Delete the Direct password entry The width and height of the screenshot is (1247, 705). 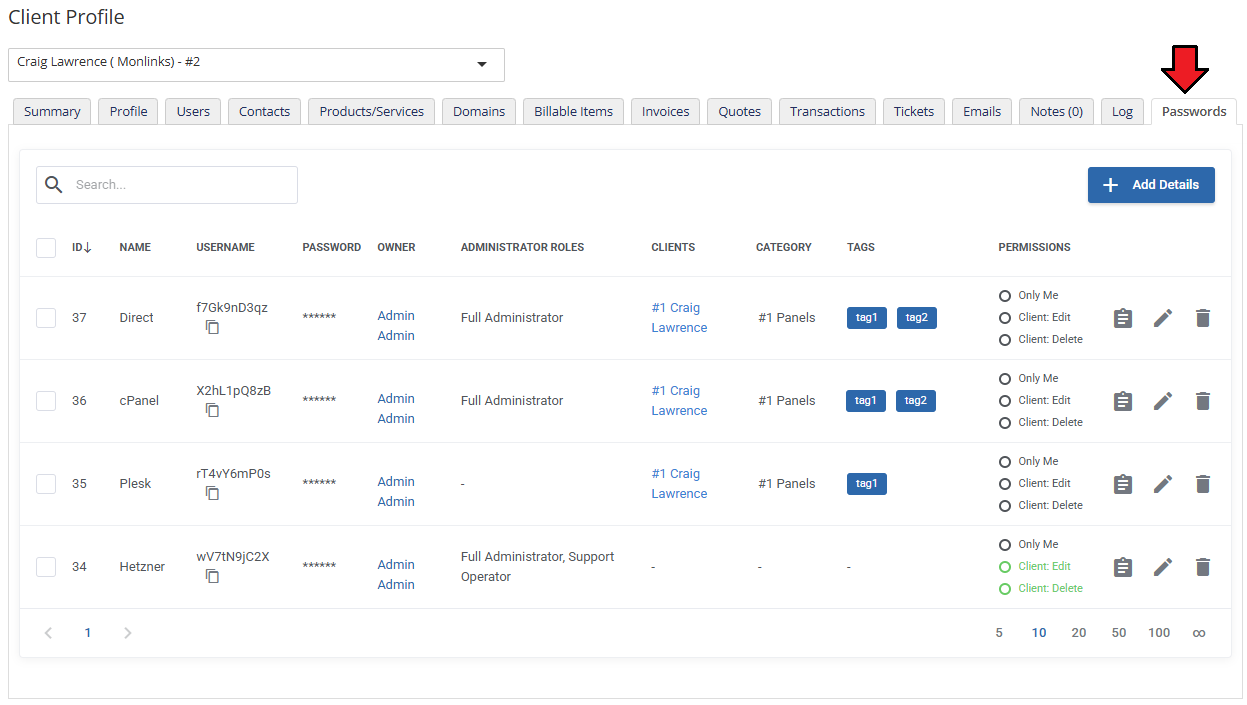coord(1203,318)
